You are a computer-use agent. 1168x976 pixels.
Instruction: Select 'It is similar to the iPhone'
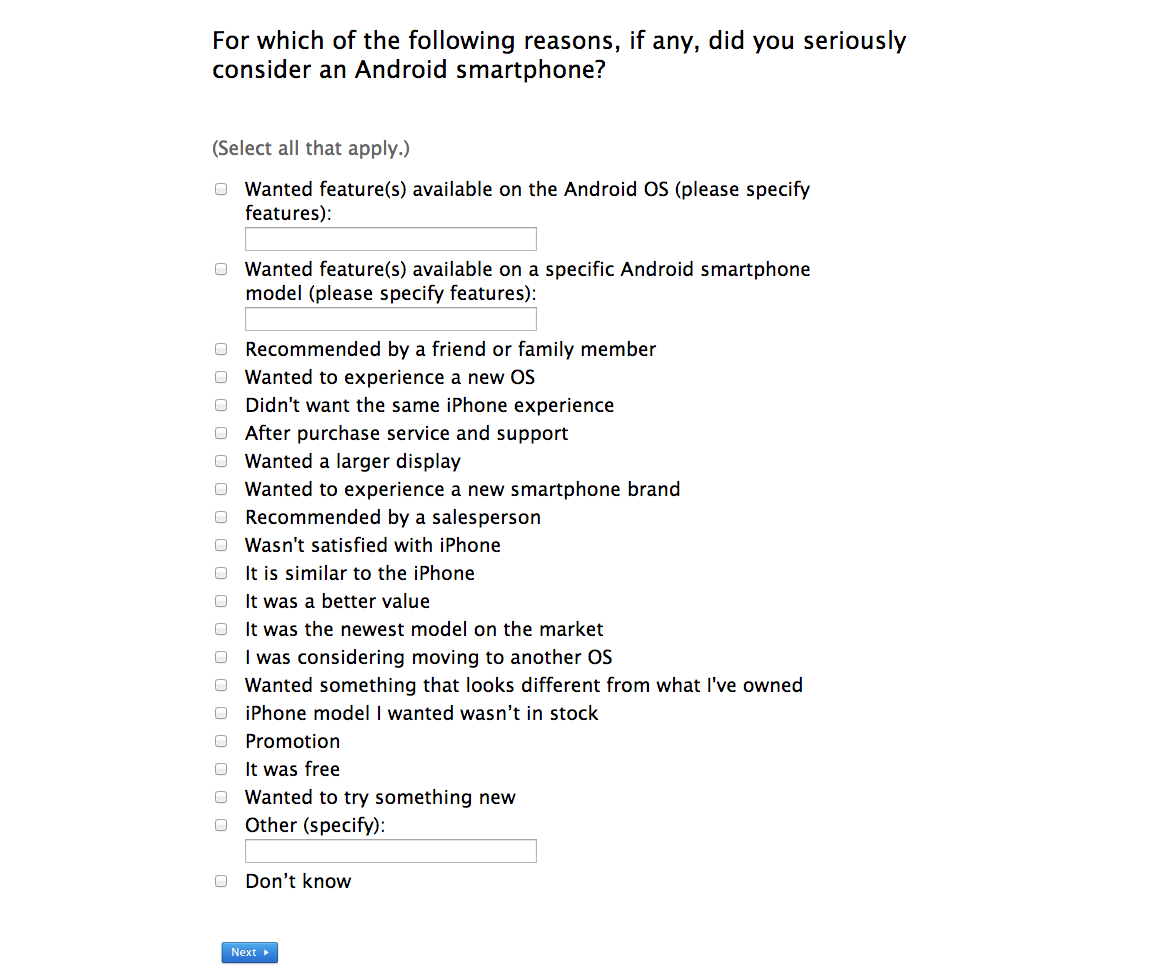coord(220,573)
